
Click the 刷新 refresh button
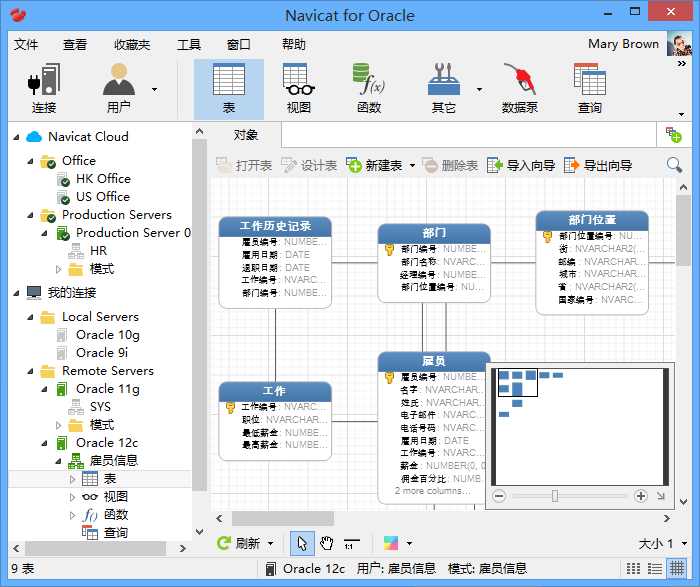238,543
